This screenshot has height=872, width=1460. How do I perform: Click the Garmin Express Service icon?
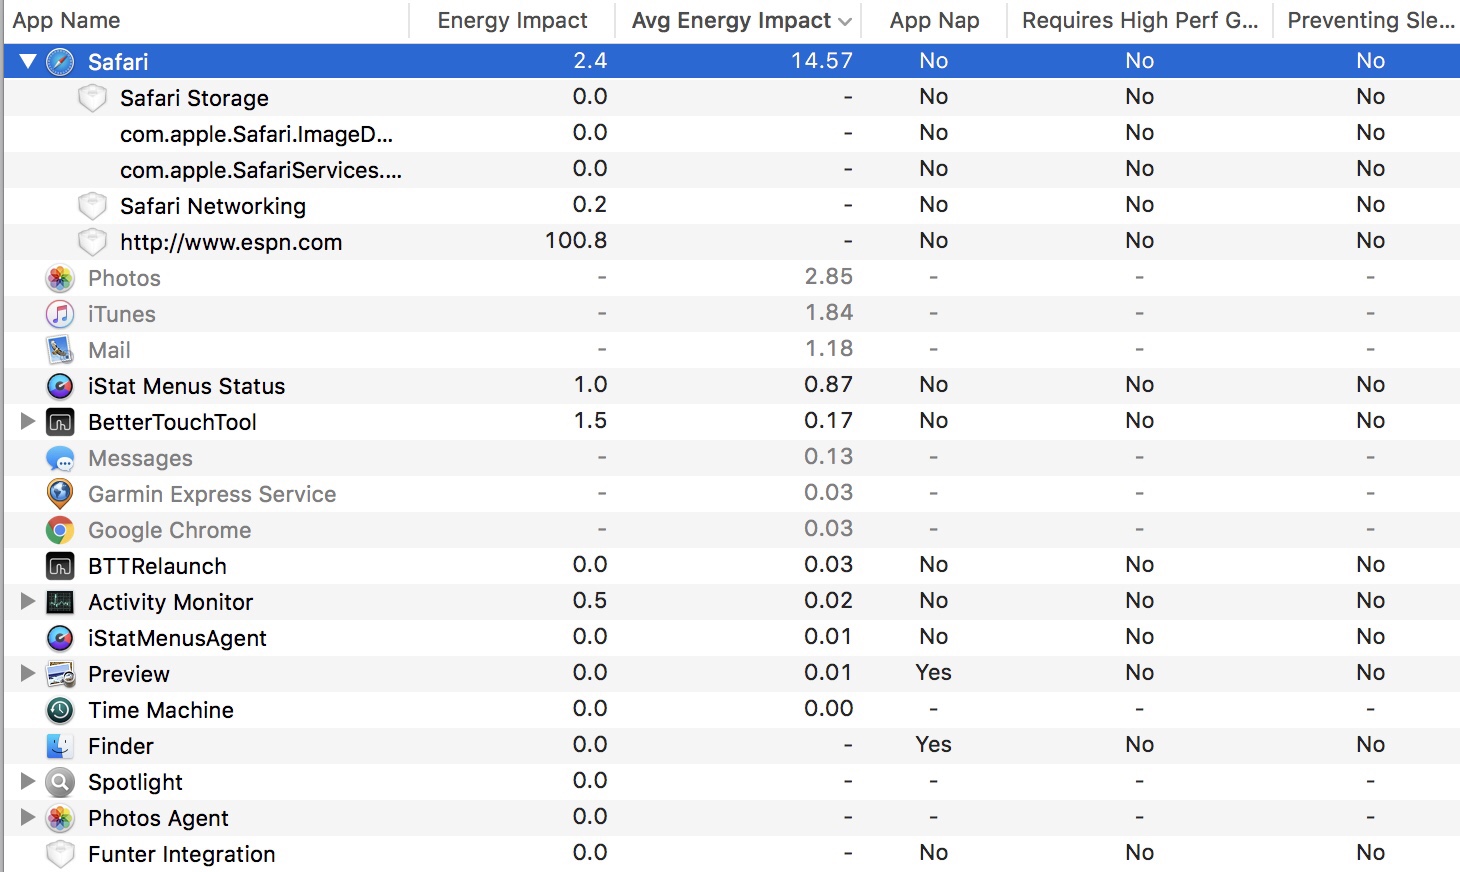pos(60,494)
